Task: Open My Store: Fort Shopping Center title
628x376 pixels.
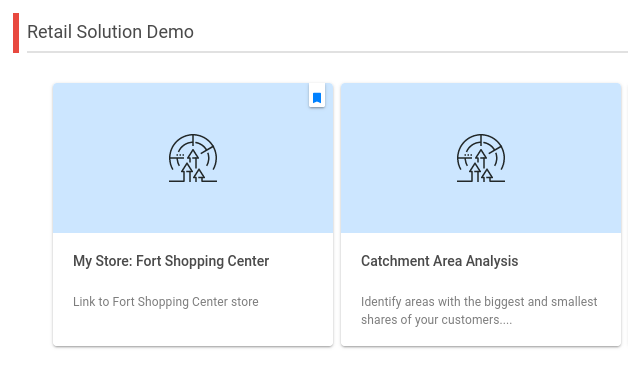Action: point(171,261)
